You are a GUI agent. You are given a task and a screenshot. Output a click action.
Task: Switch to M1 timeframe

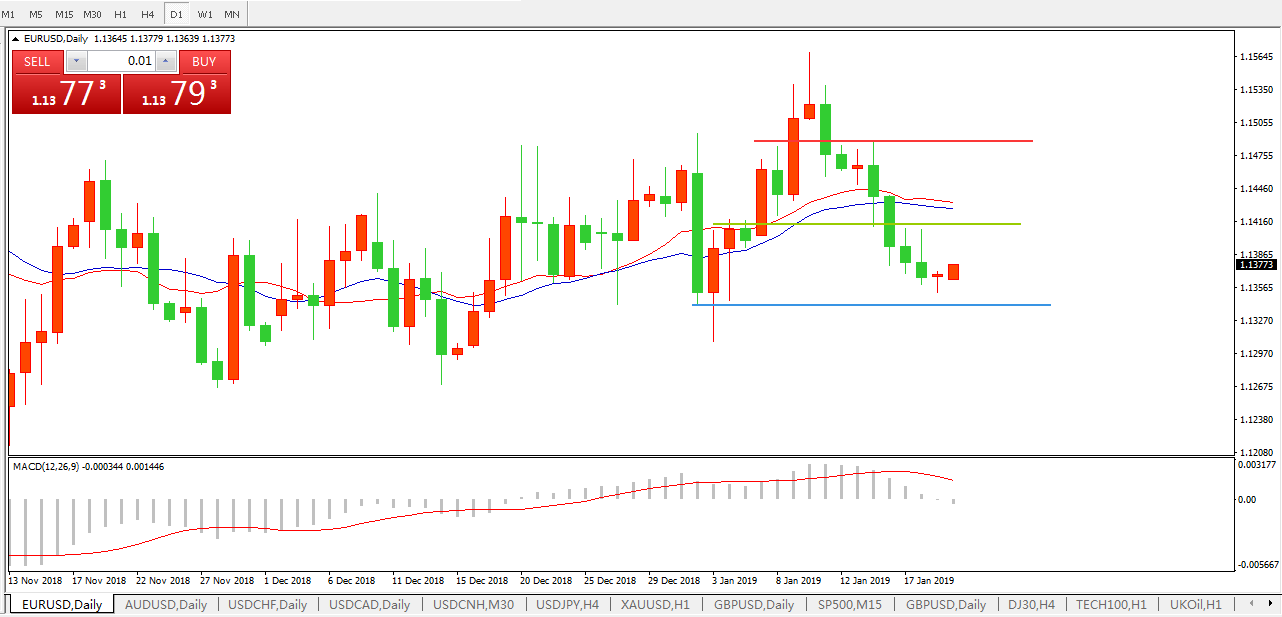[x=9, y=14]
